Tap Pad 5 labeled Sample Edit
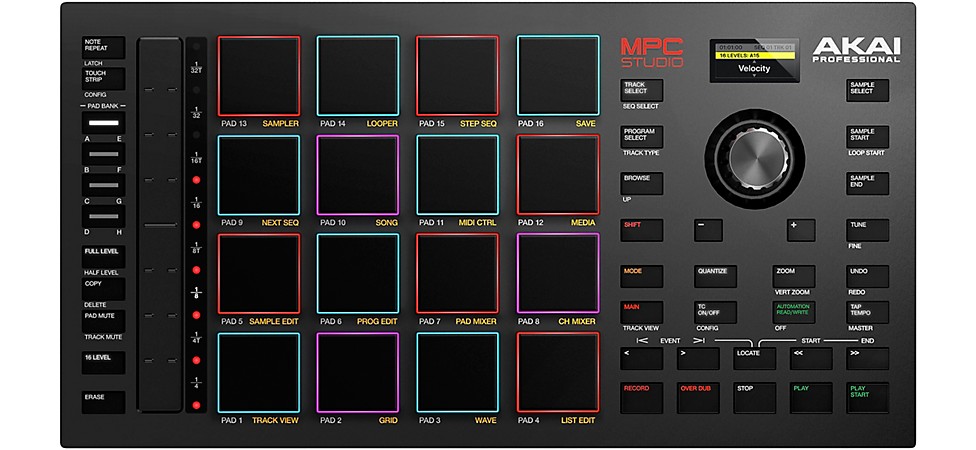Screen dimensions: 976x450 (x=259, y=274)
